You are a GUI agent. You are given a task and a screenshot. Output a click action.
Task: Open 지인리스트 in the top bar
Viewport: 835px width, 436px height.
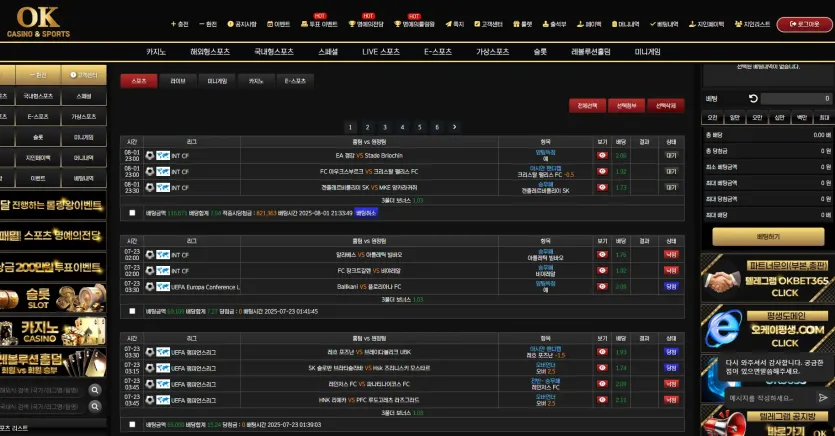752,24
